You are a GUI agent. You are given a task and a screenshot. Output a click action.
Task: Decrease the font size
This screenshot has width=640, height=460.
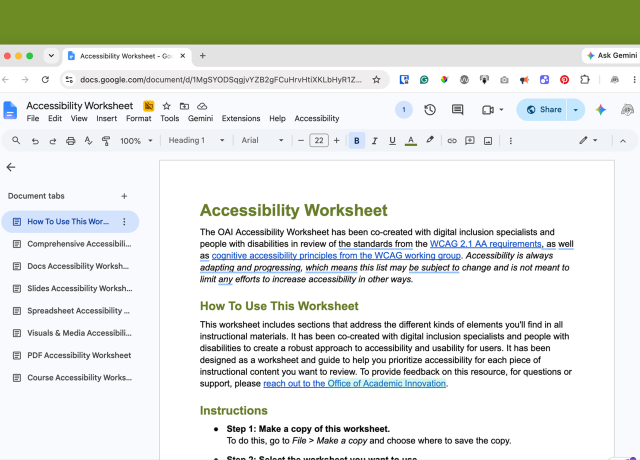click(x=301, y=141)
